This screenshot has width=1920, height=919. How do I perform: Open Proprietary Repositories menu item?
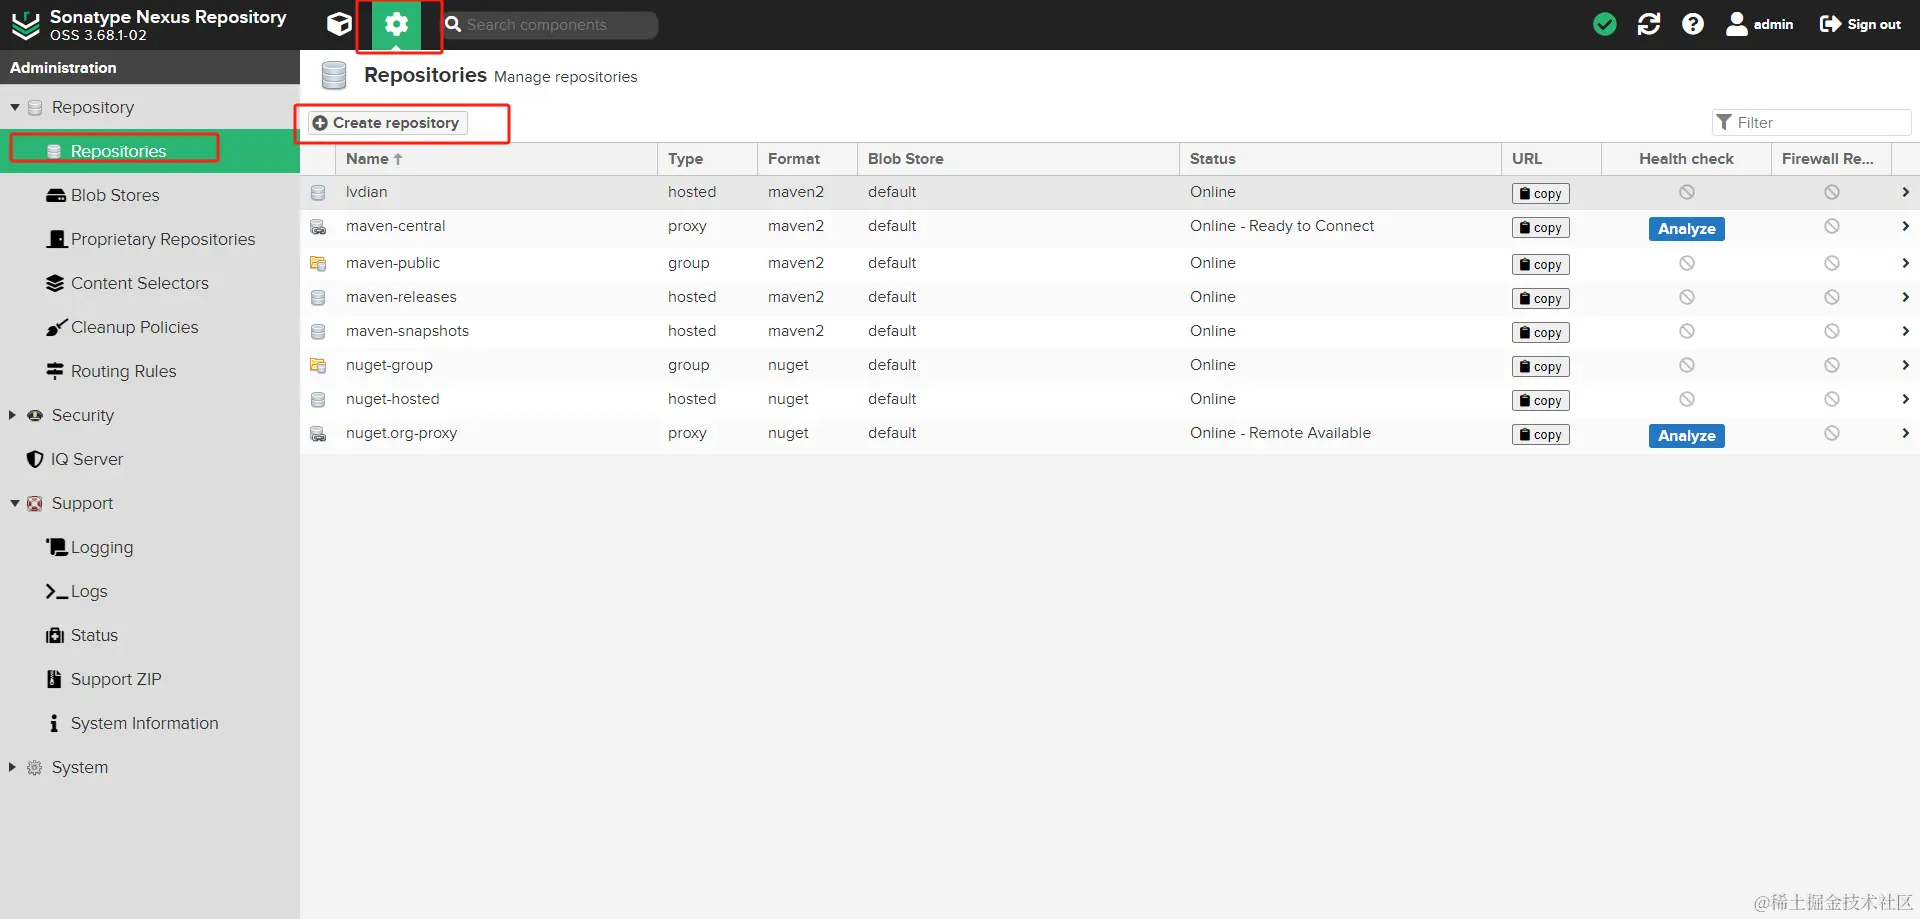coord(150,239)
